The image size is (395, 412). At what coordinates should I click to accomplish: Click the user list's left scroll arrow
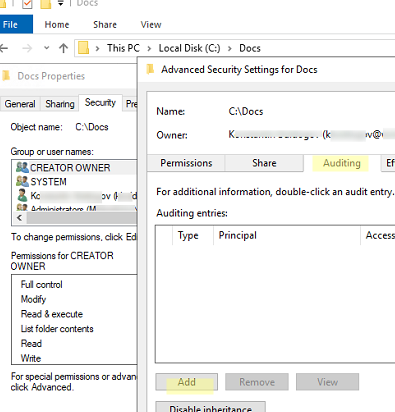point(19,218)
